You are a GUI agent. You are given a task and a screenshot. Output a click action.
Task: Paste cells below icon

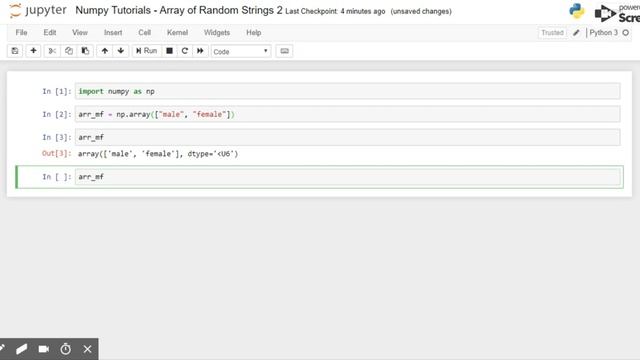point(85,51)
